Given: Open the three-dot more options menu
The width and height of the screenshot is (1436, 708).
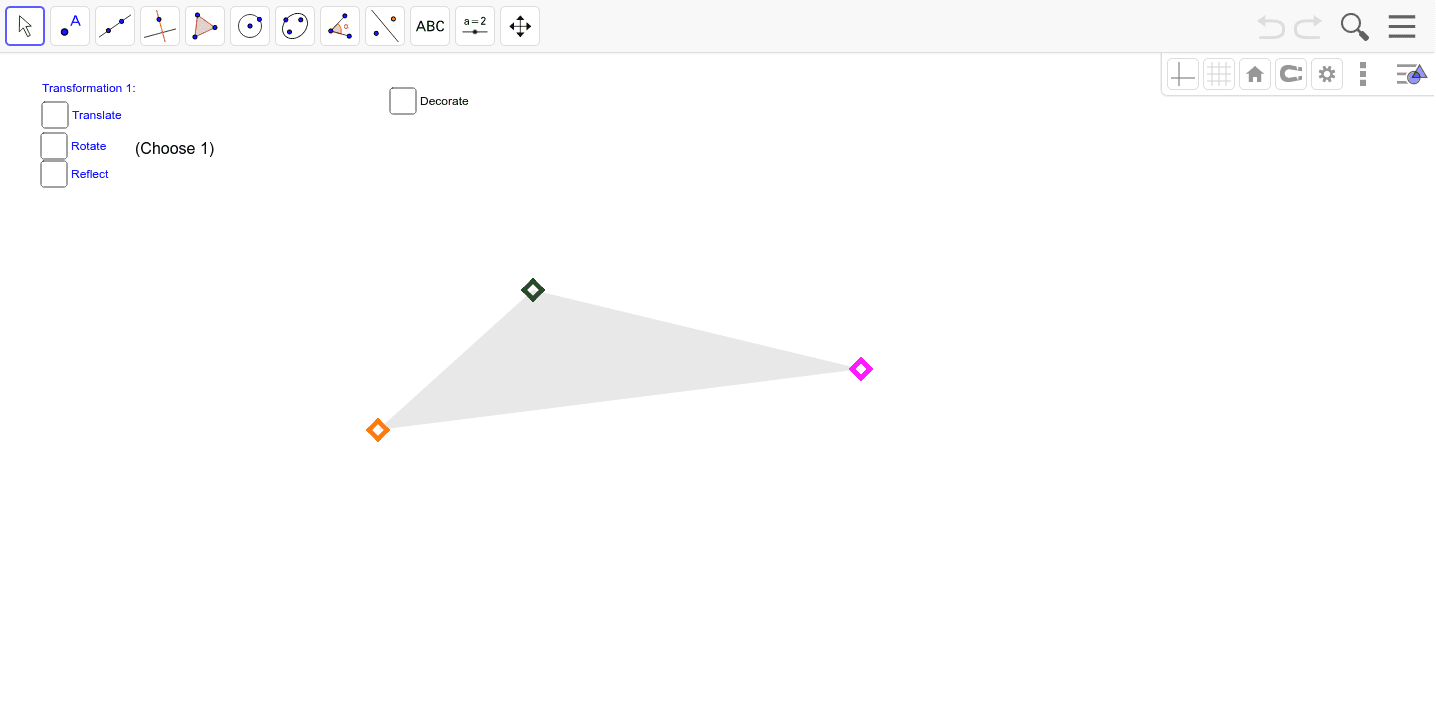Looking at the screenshot, I should (1363, 74).
